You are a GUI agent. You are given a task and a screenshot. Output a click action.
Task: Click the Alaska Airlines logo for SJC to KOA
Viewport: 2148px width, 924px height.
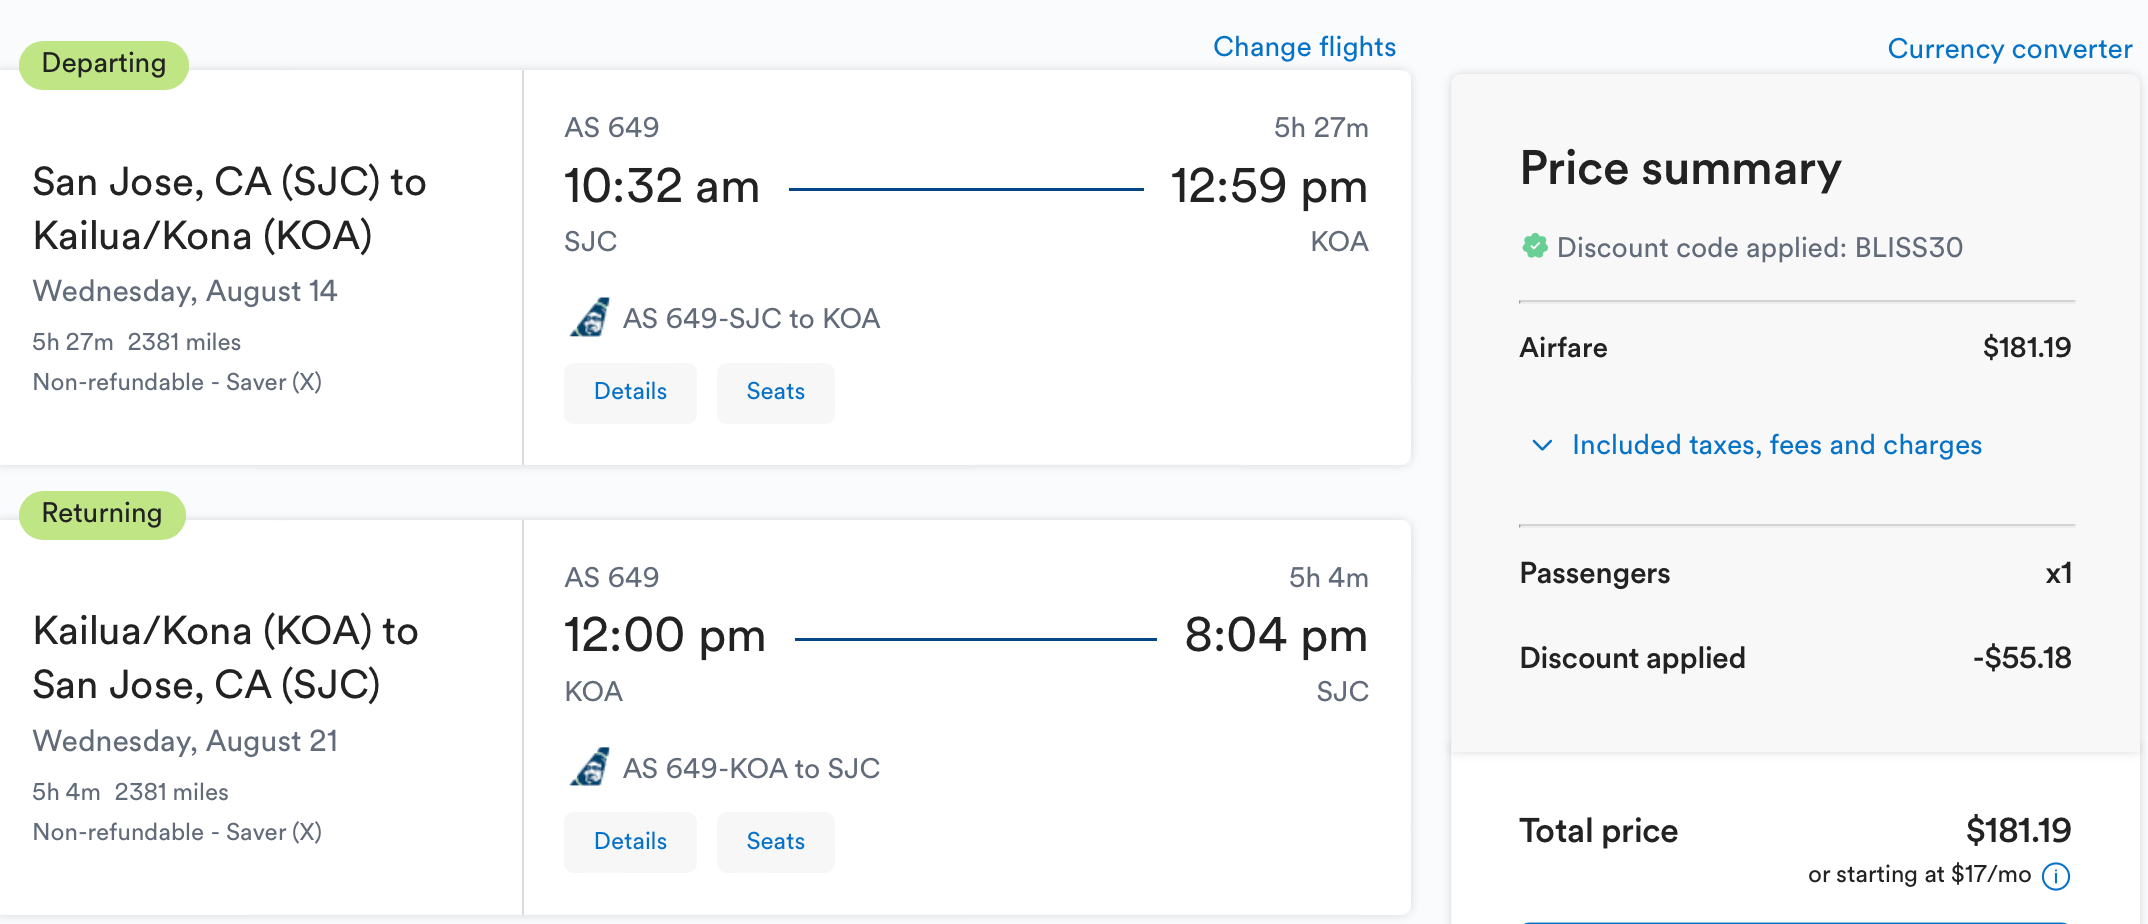pyautogui.click(x=590, y=318)
